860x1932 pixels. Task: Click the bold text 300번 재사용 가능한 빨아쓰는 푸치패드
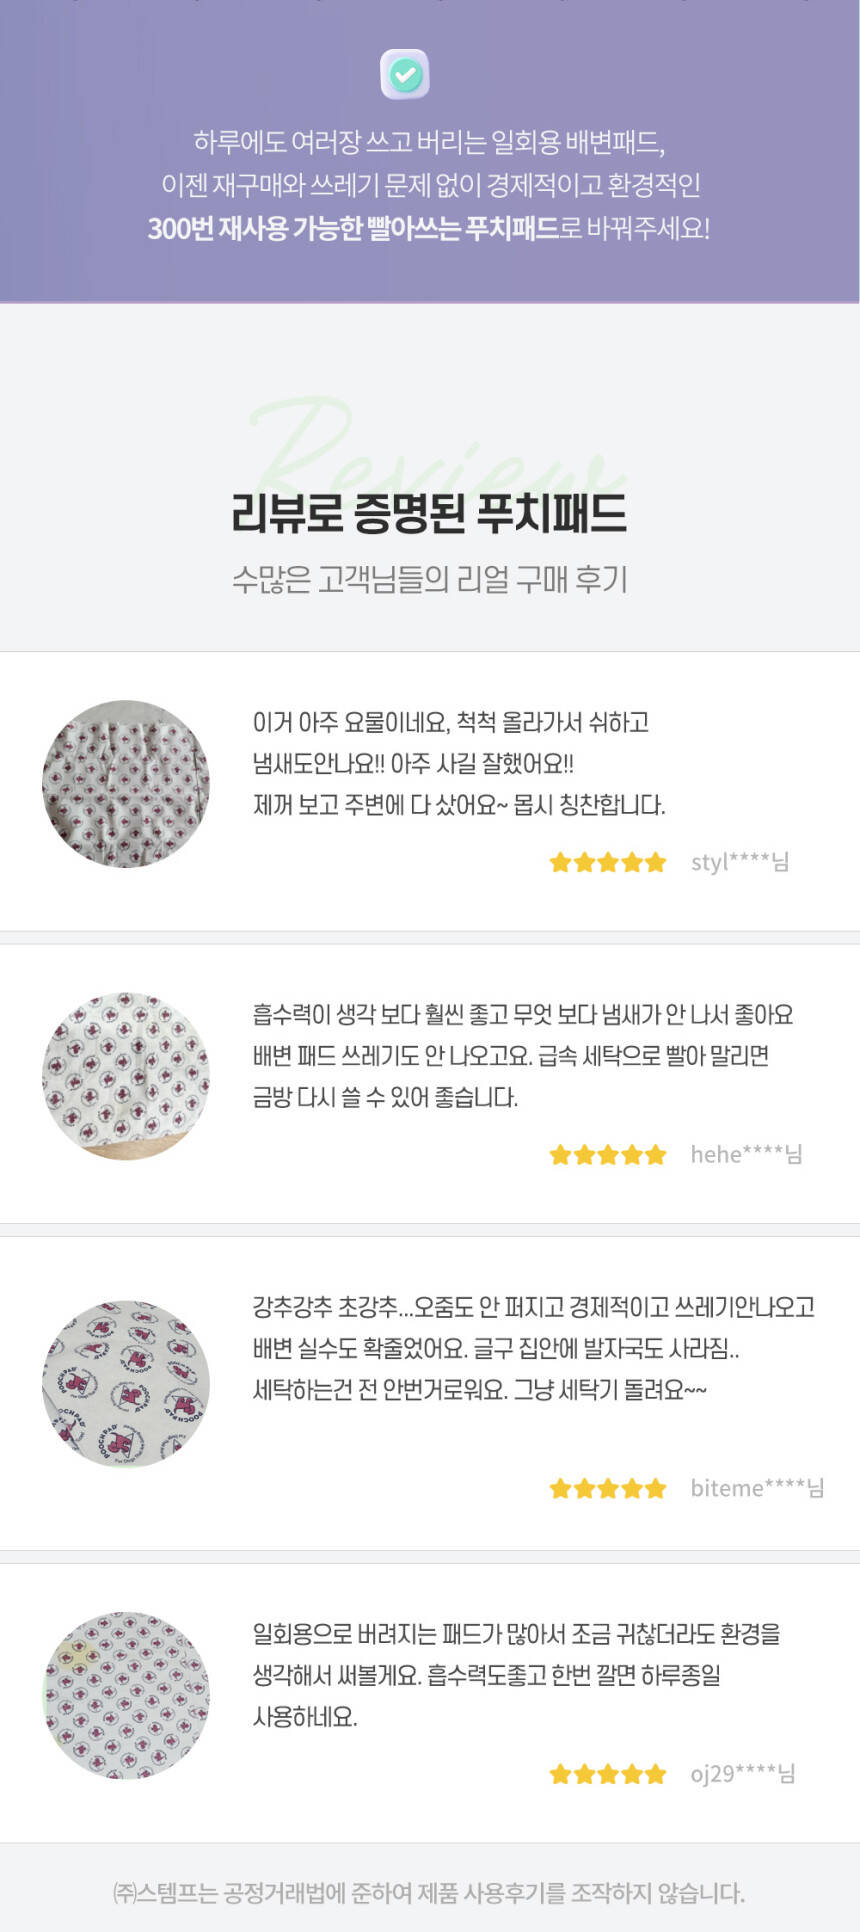pyautogui.click(x=353, y=229)
